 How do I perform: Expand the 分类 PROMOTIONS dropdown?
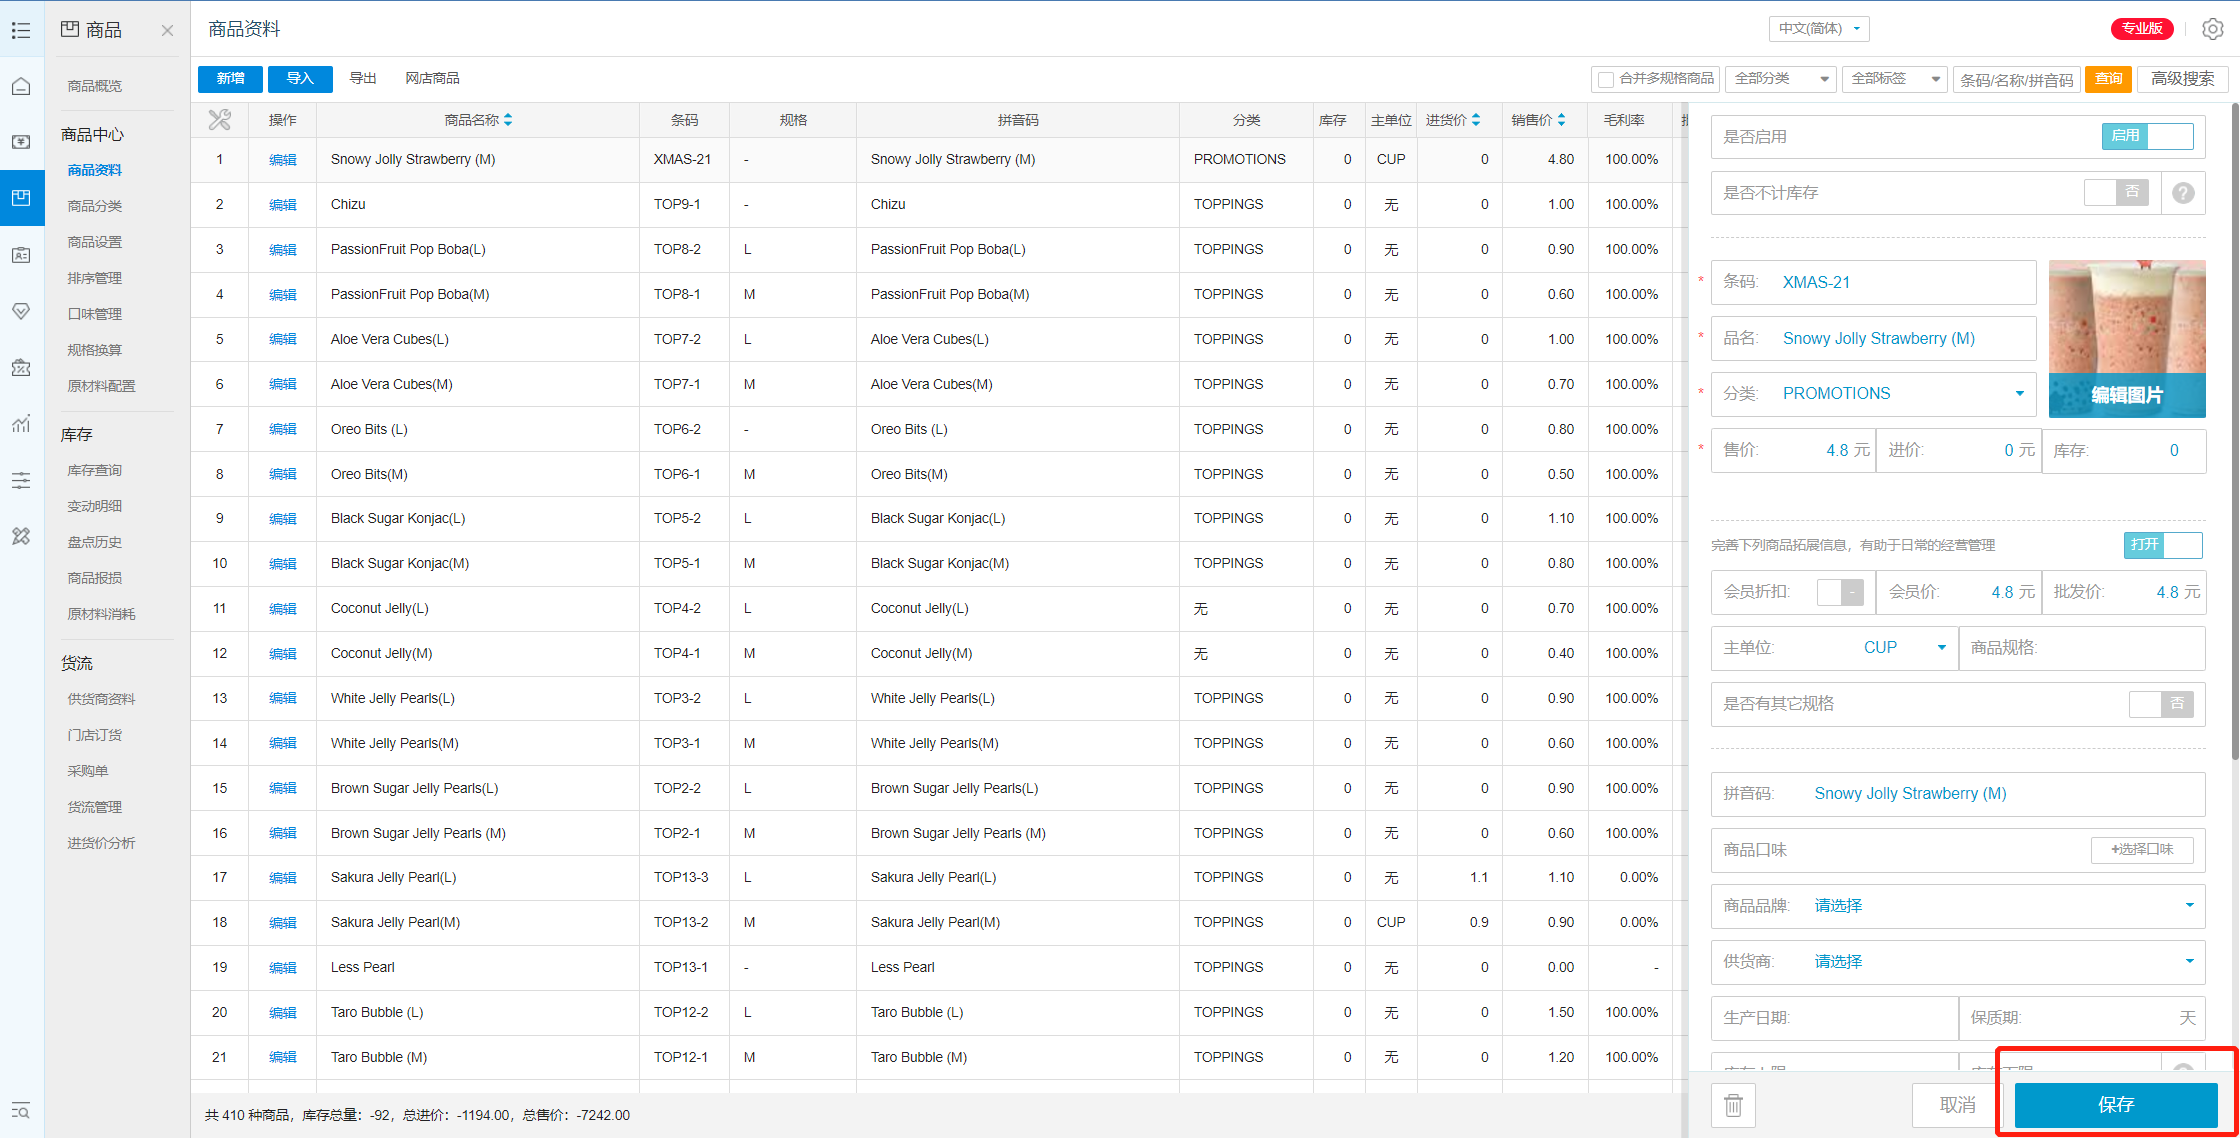[2019, 394]
